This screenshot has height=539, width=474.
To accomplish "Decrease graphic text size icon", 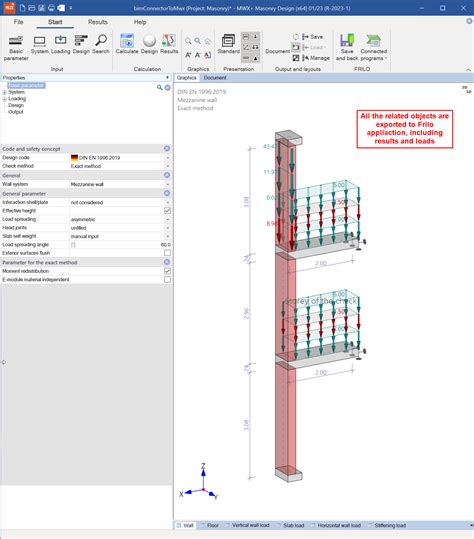I will pos(198,55).
